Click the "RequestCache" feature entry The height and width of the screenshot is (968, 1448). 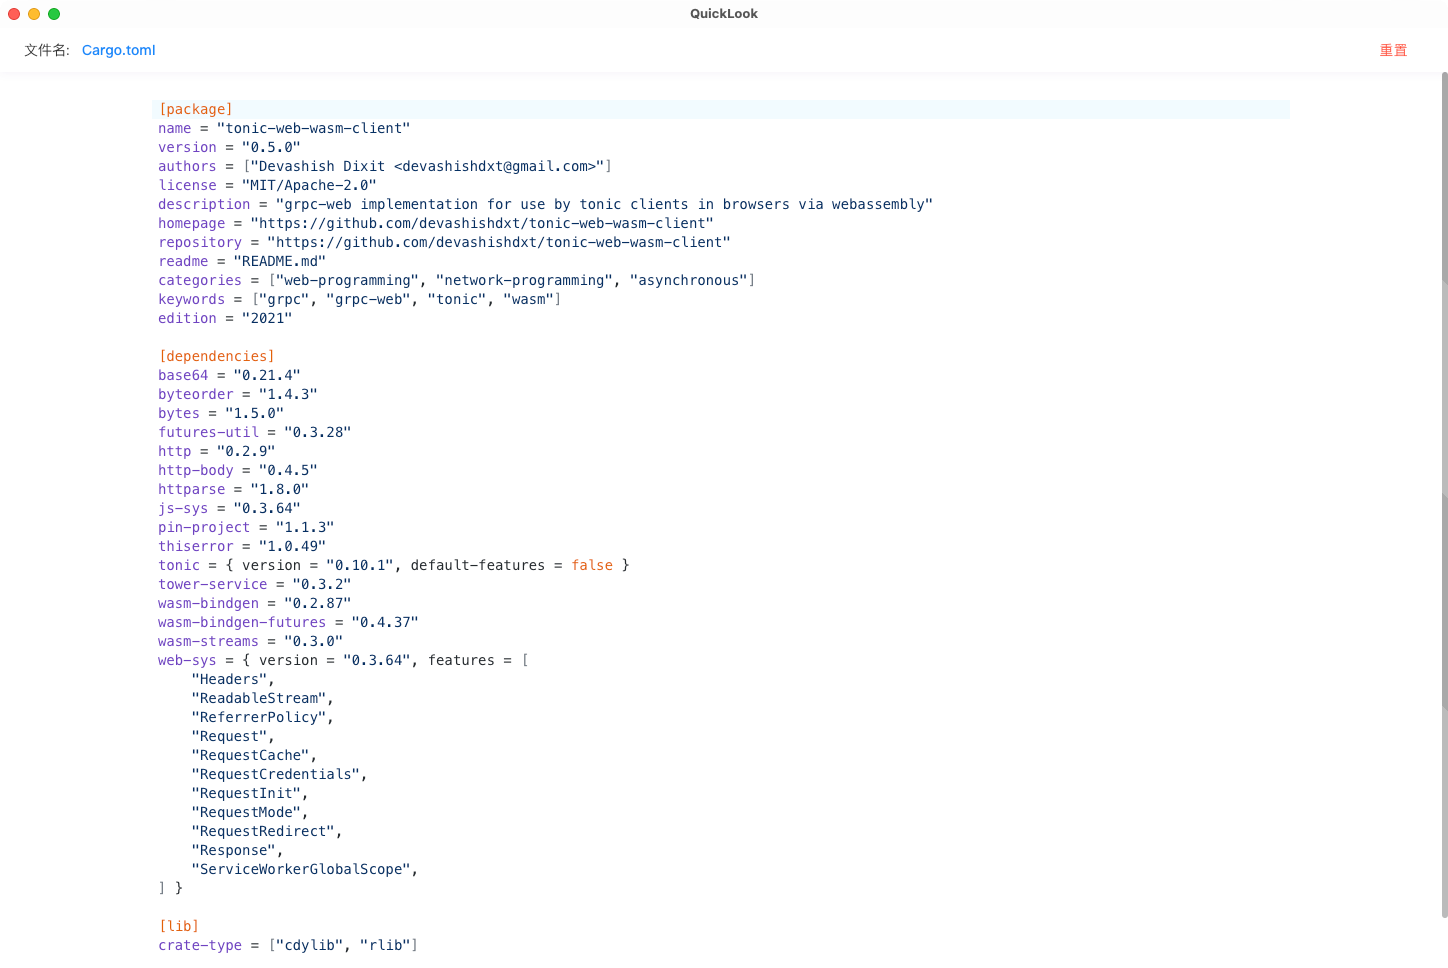254,756
